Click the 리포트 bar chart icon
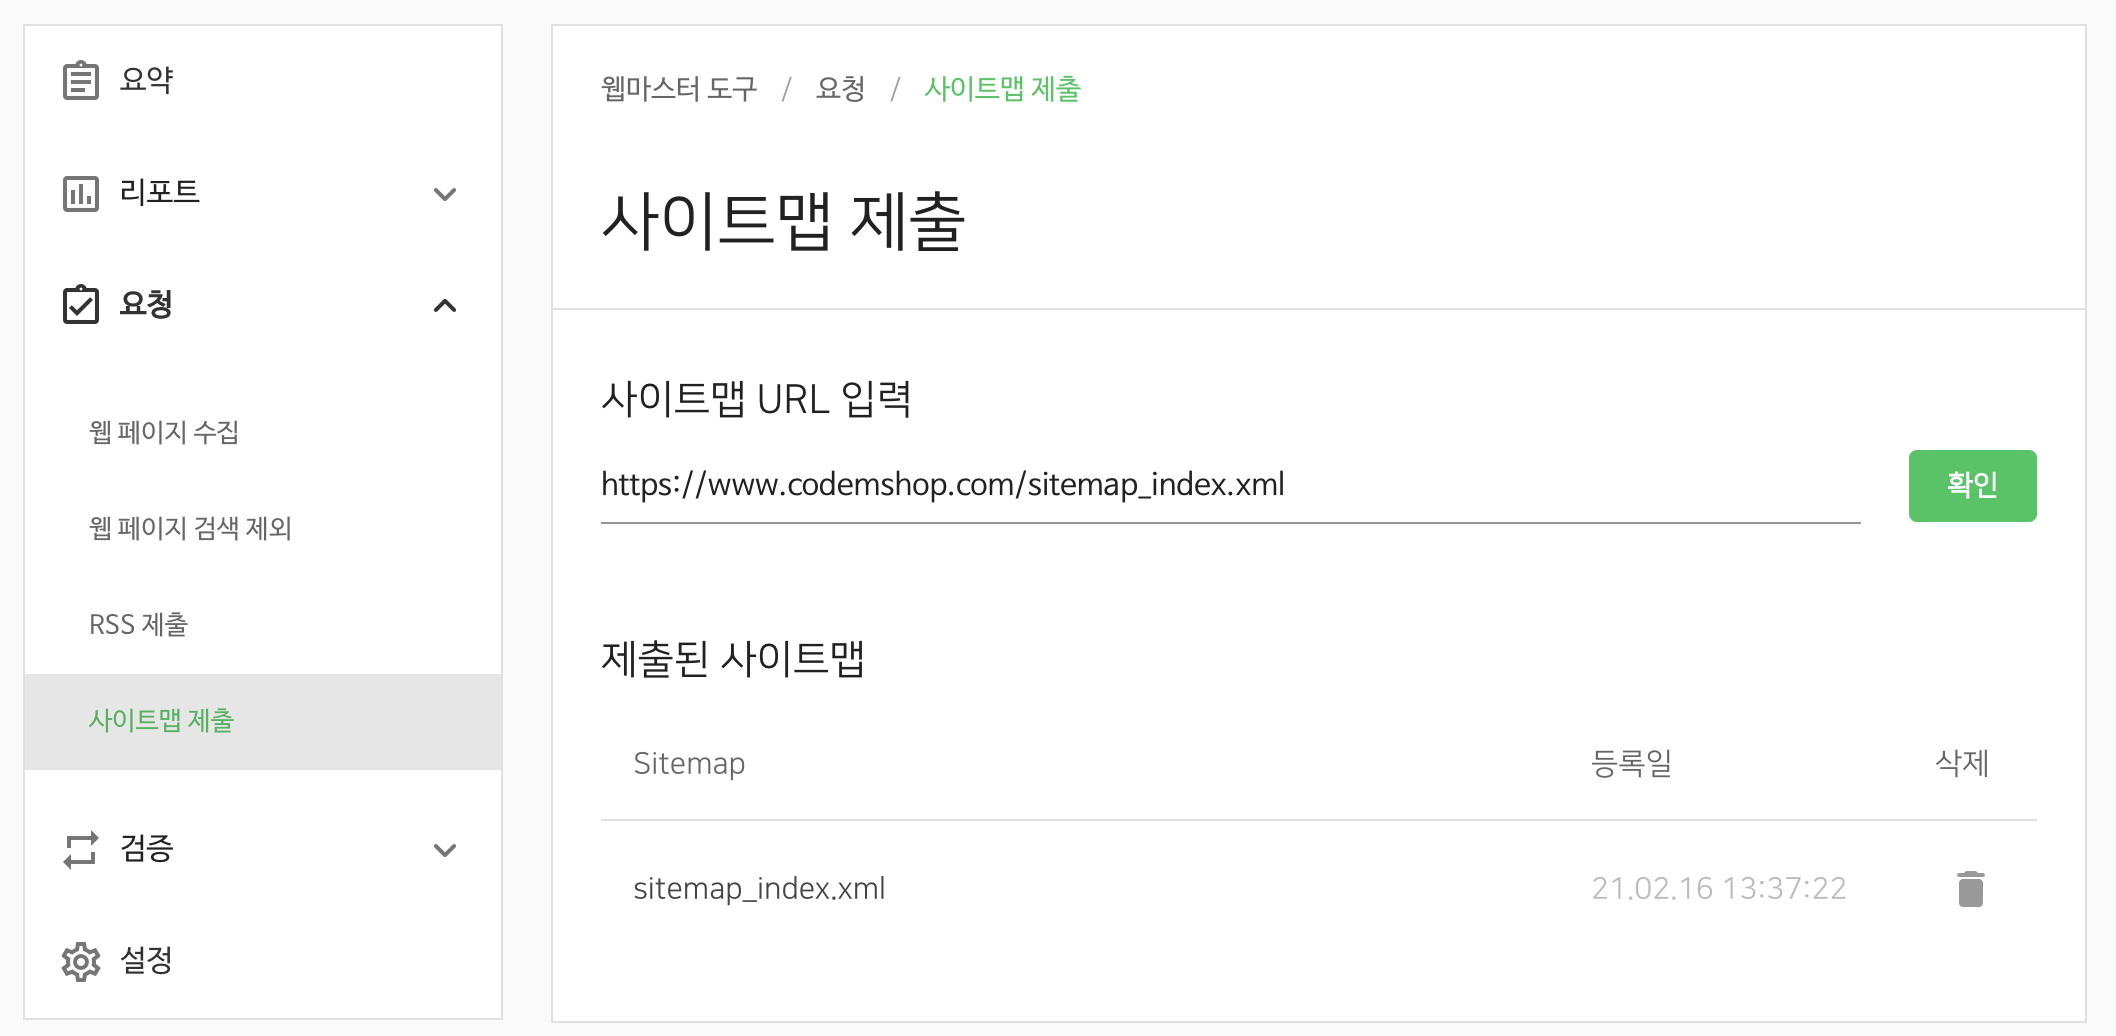2116x1036 pixels. tap(82, 192)
